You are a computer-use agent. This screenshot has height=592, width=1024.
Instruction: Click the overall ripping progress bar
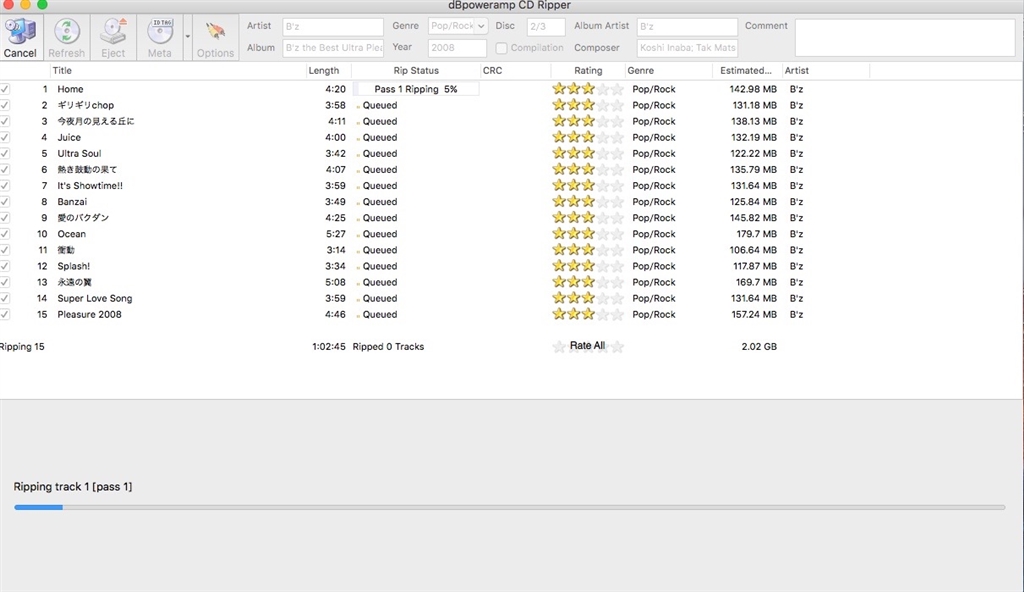click(x=509, y=507)
